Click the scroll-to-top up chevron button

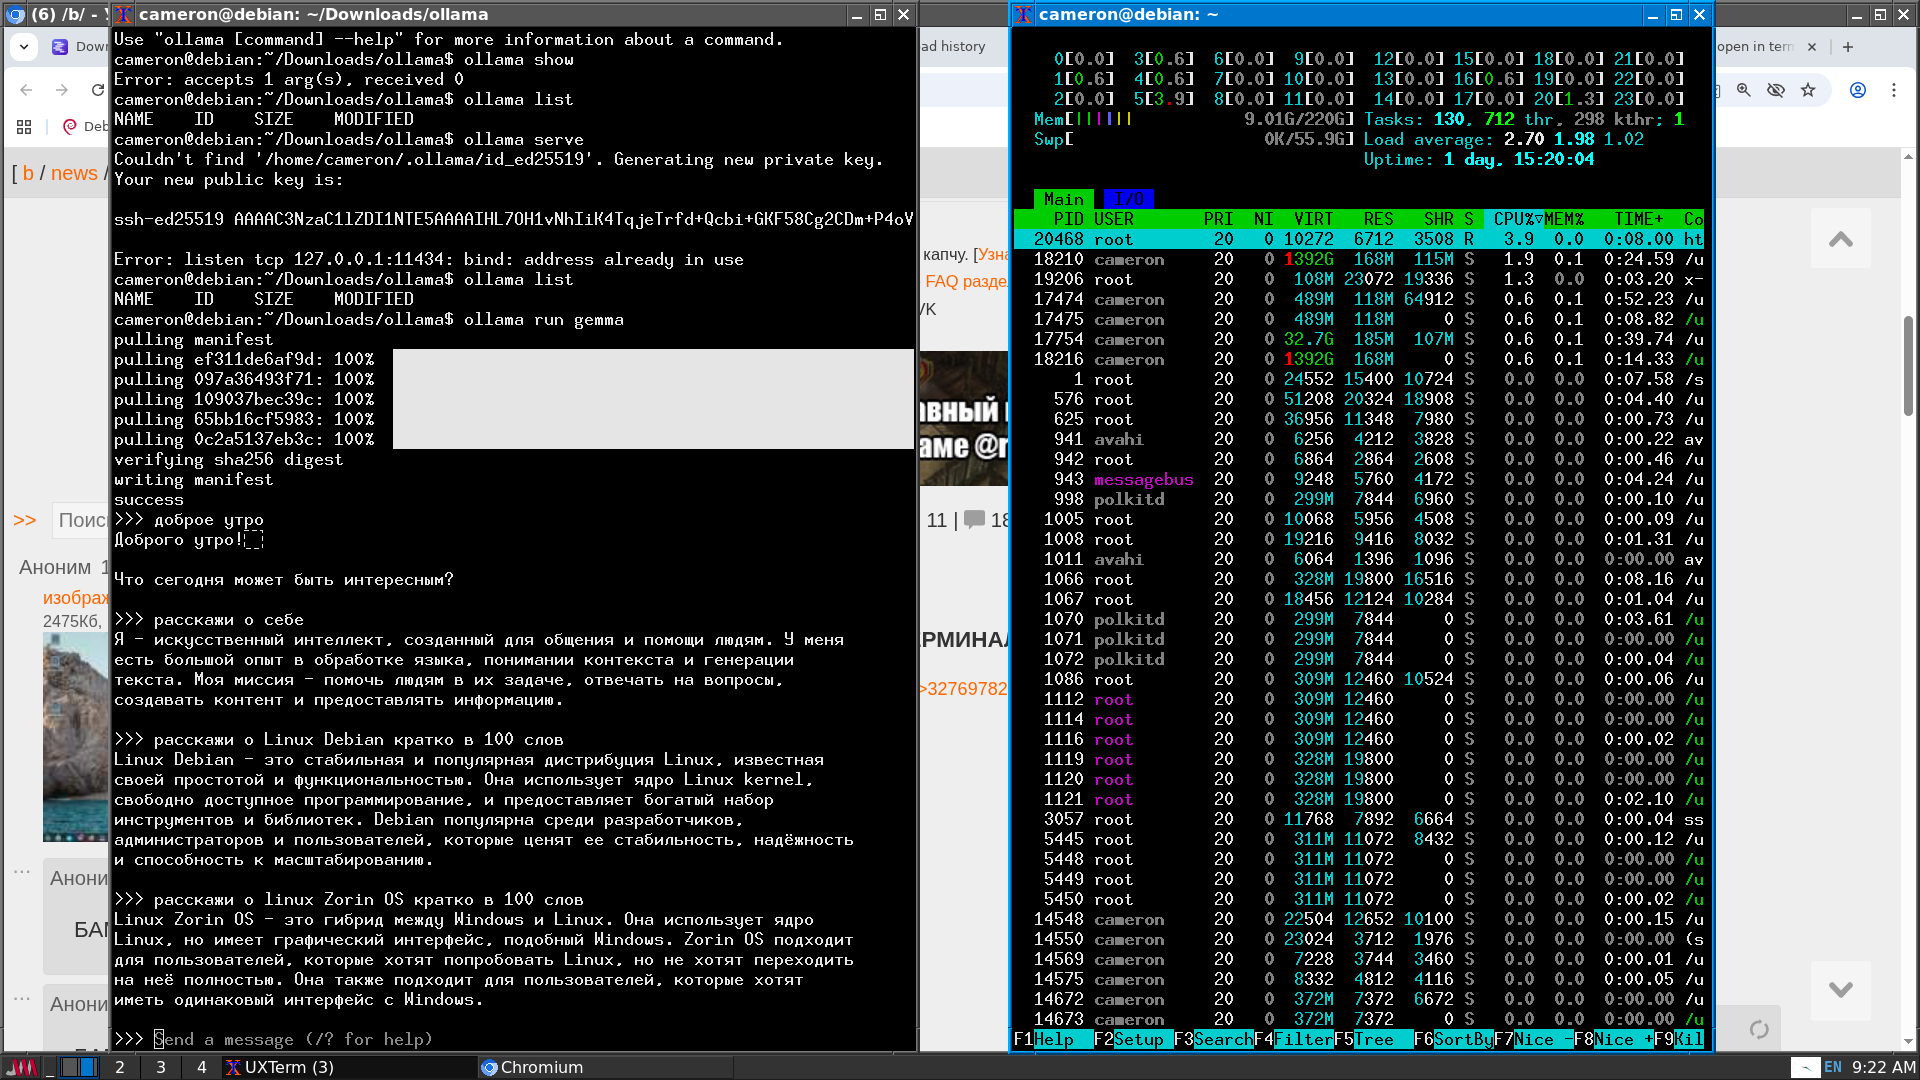click(x=1840, y=239)
